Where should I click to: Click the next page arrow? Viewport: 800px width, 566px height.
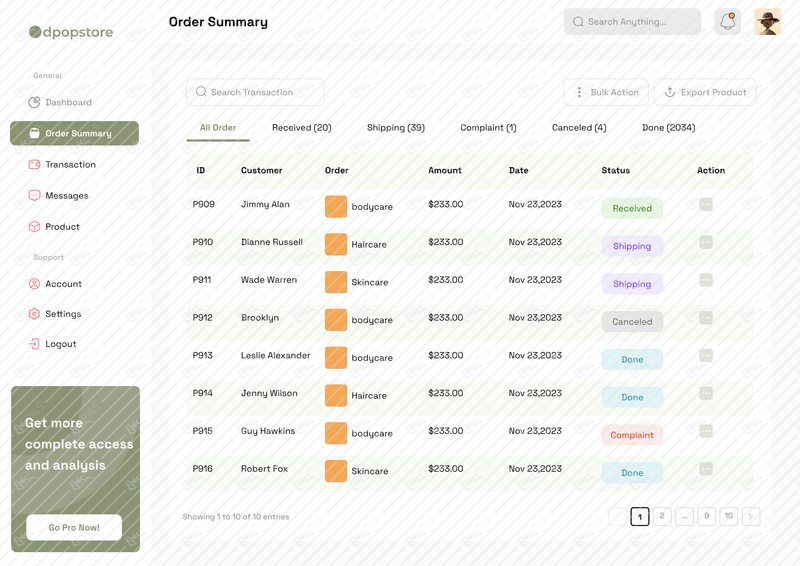coord(751,516)
